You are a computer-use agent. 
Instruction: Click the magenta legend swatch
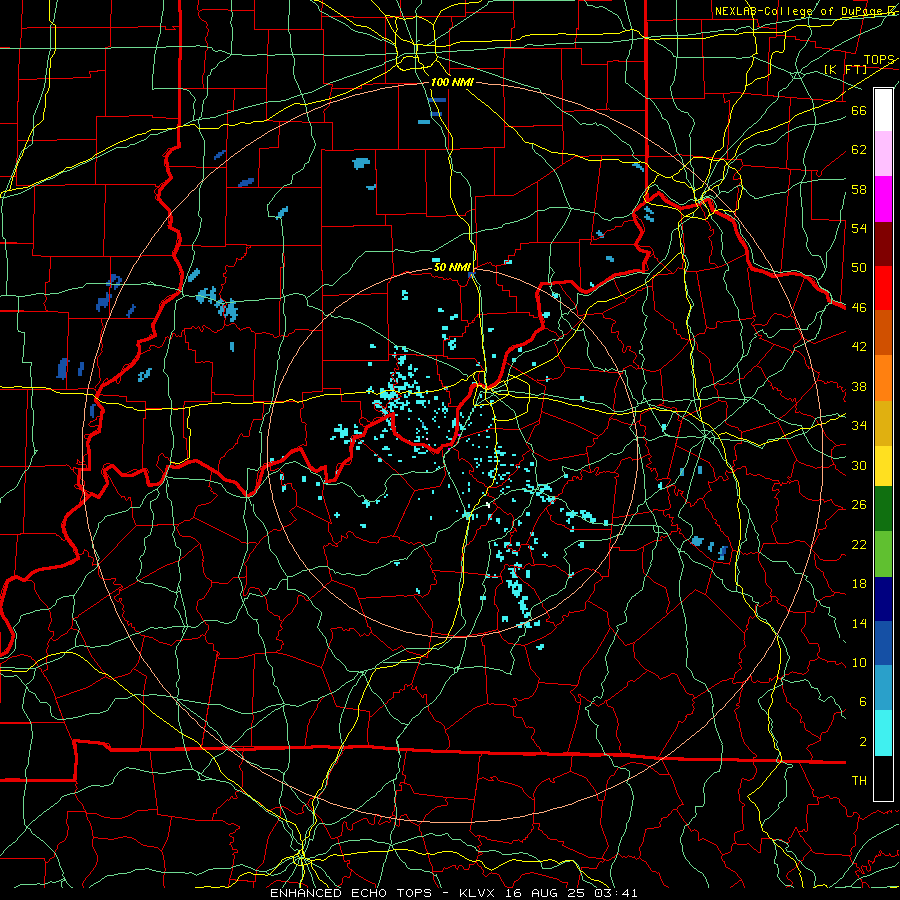tap(883, 199)
